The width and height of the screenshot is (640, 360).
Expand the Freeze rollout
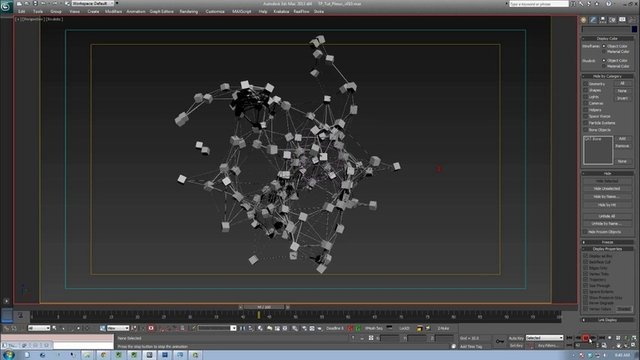click(607, 242)
